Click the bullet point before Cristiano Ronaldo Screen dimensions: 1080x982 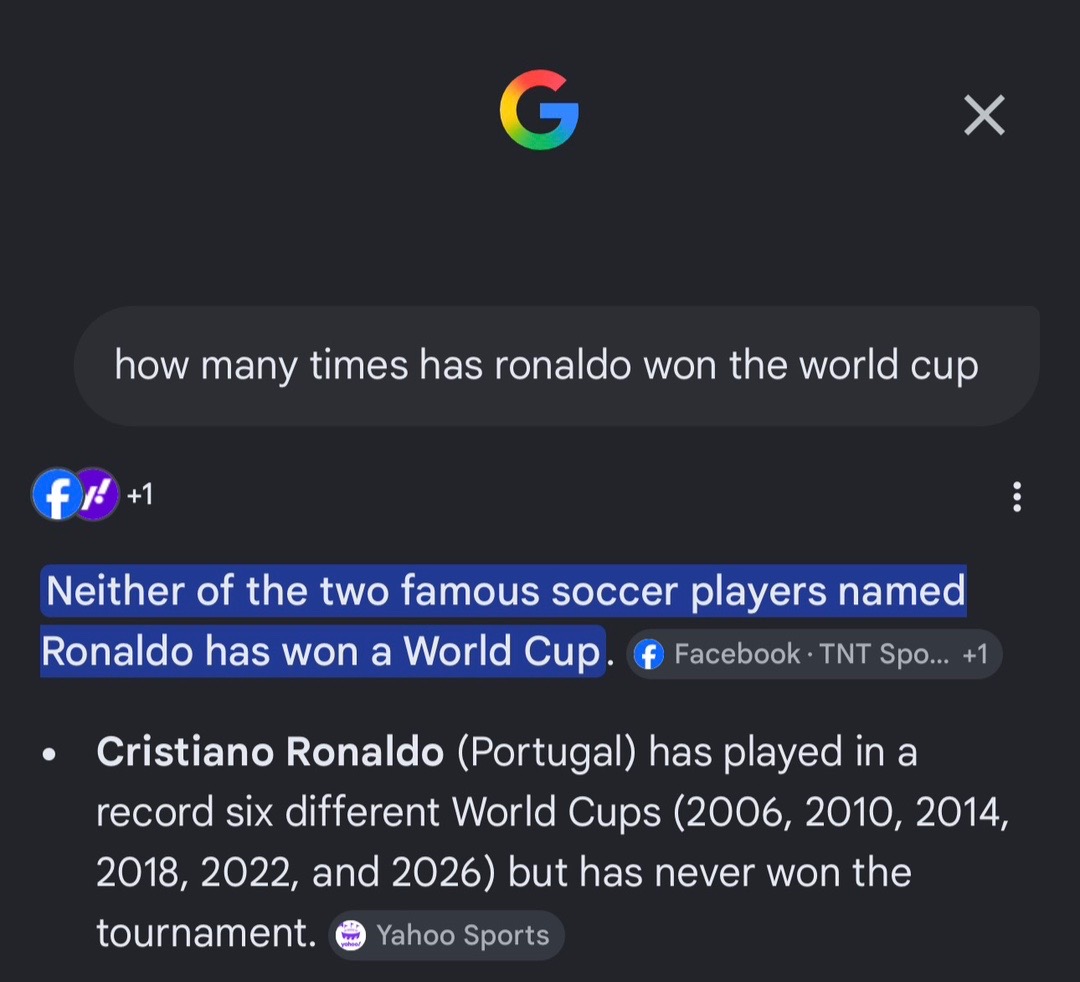[x=49, y=754]
